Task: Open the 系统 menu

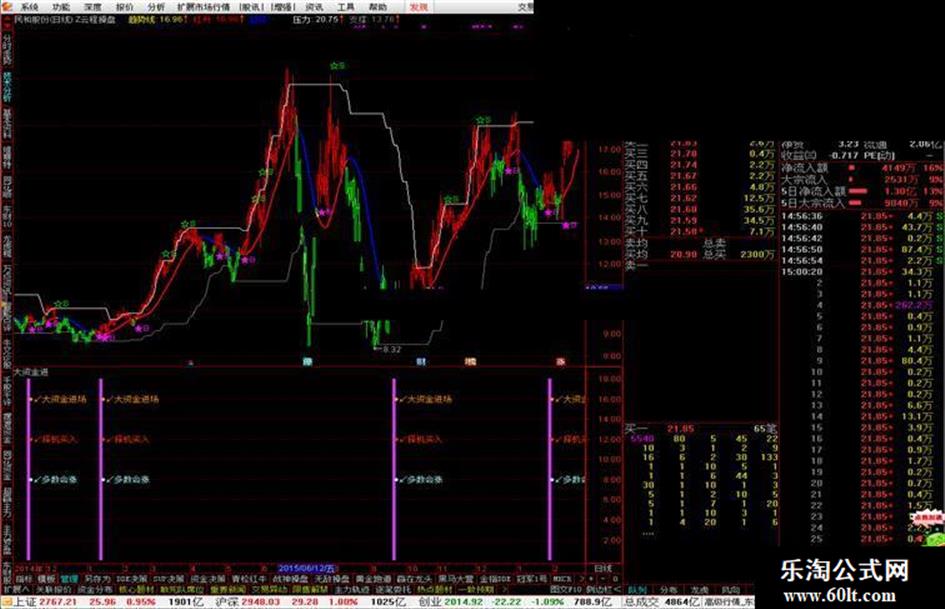Action: [x=29, y=7]
